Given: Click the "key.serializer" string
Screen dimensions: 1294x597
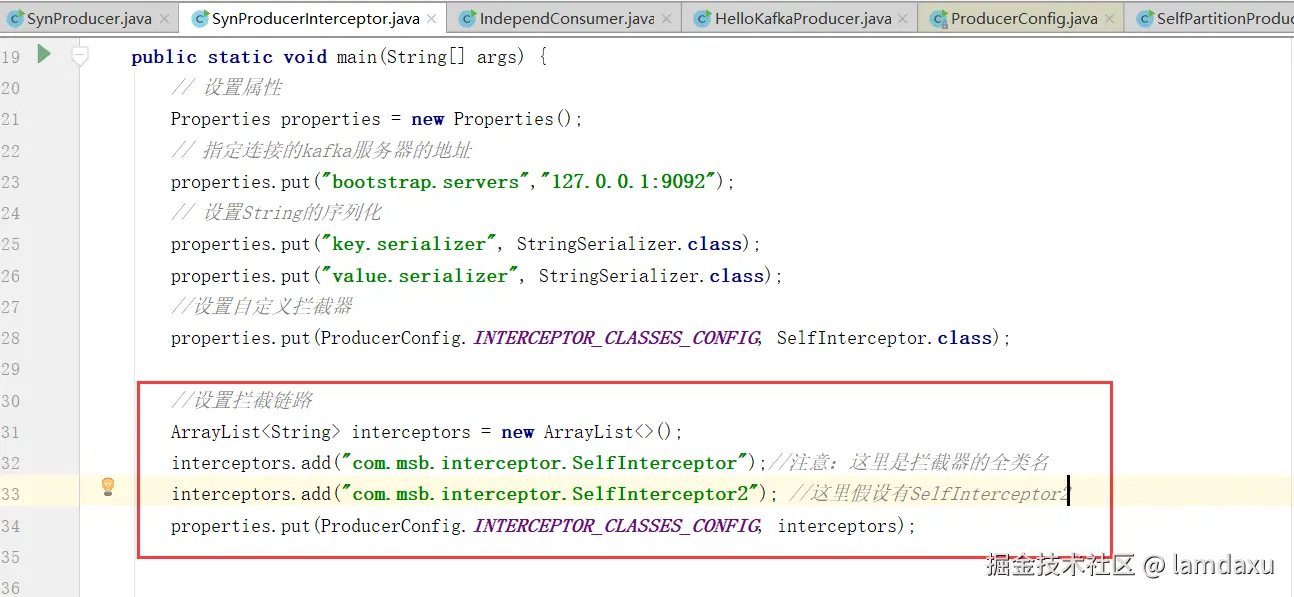Looking at the screenshot, I should [410, 244].
